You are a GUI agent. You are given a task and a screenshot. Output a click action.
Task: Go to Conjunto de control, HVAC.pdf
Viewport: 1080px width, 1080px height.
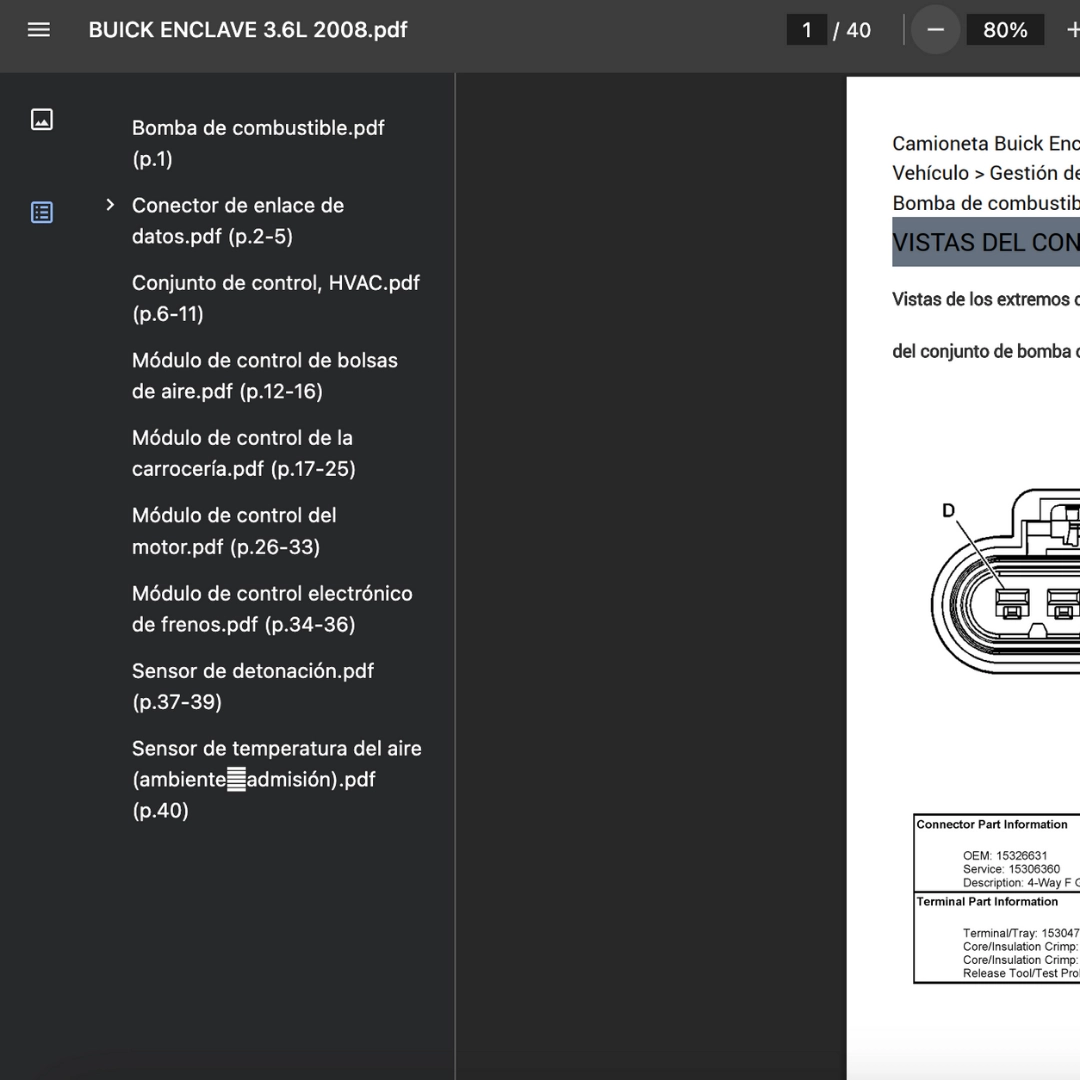click(276, 298)
